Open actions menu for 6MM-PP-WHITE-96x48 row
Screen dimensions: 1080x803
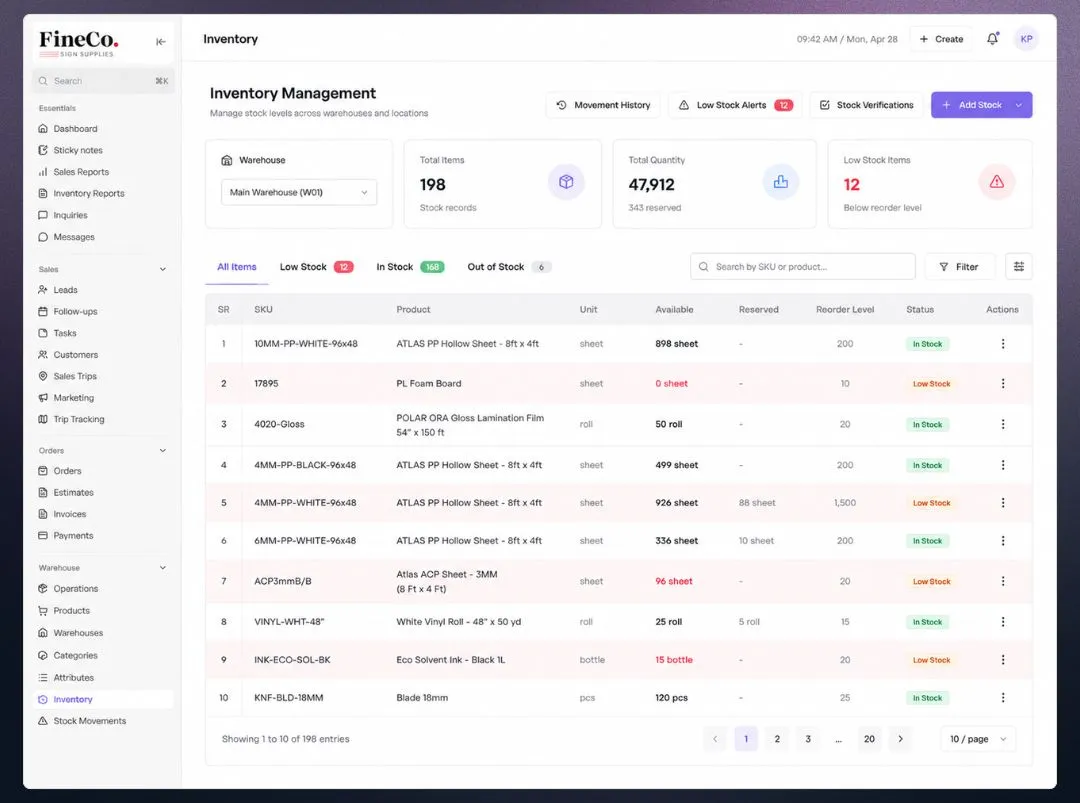[1003, 541]
